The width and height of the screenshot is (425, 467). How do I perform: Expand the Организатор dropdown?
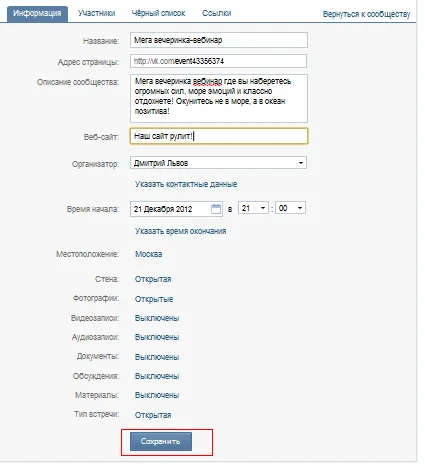pyautogui.click(x=218, y=163)
